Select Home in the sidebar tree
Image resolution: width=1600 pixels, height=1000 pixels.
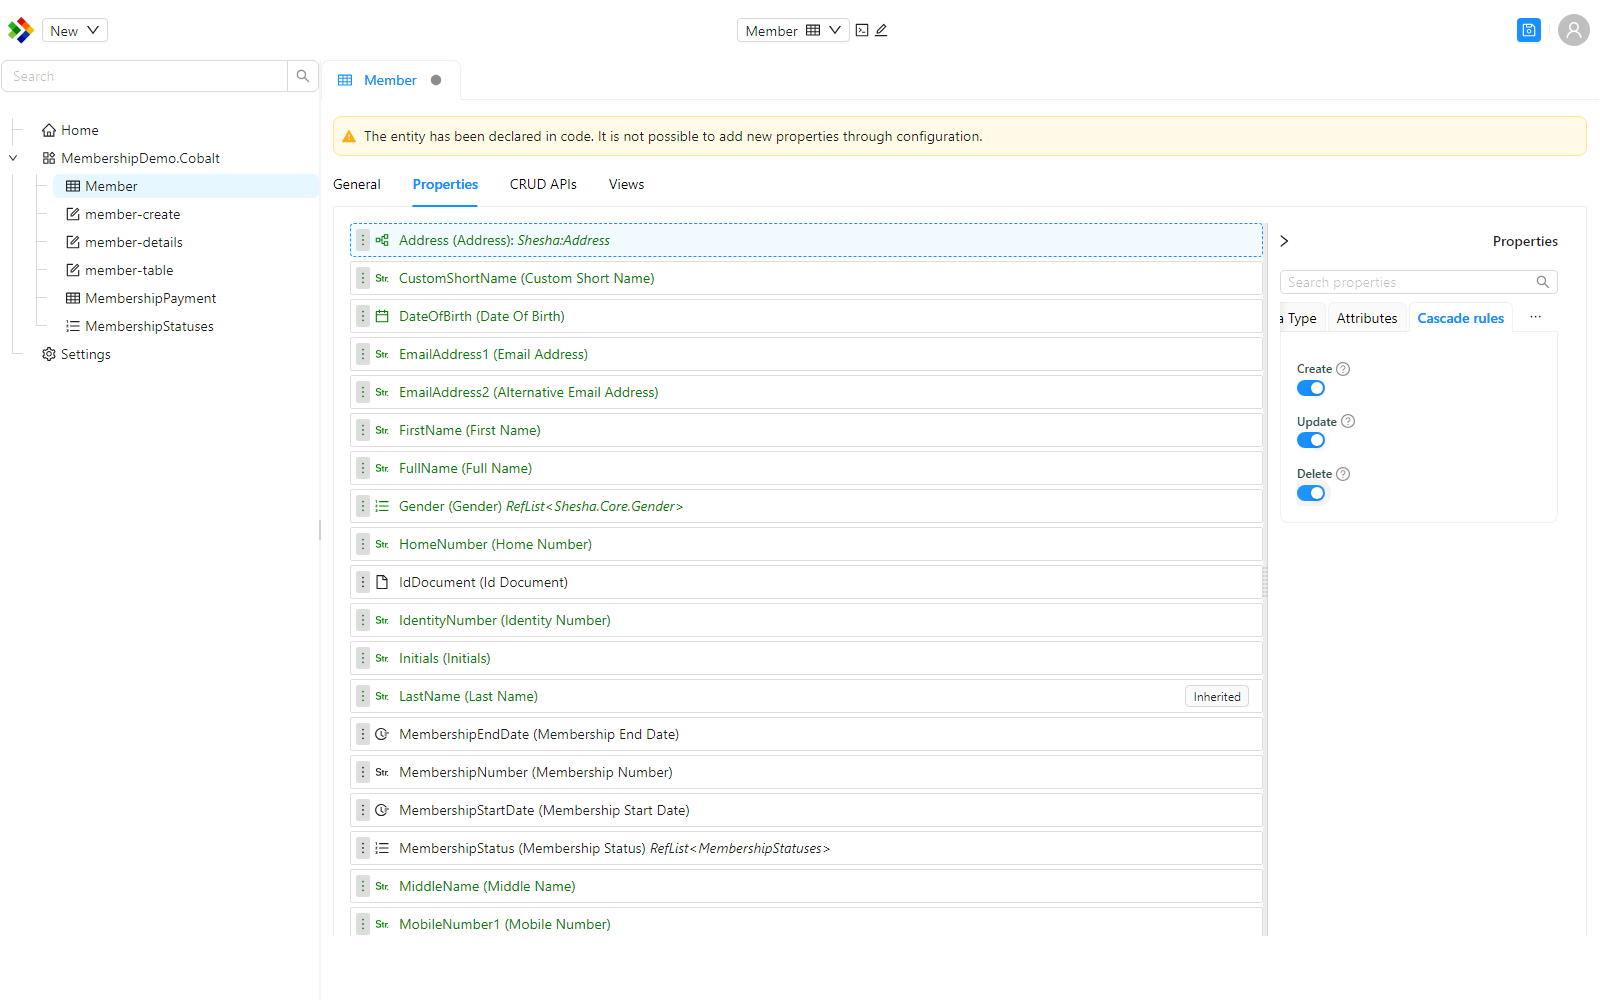[80, 130]
